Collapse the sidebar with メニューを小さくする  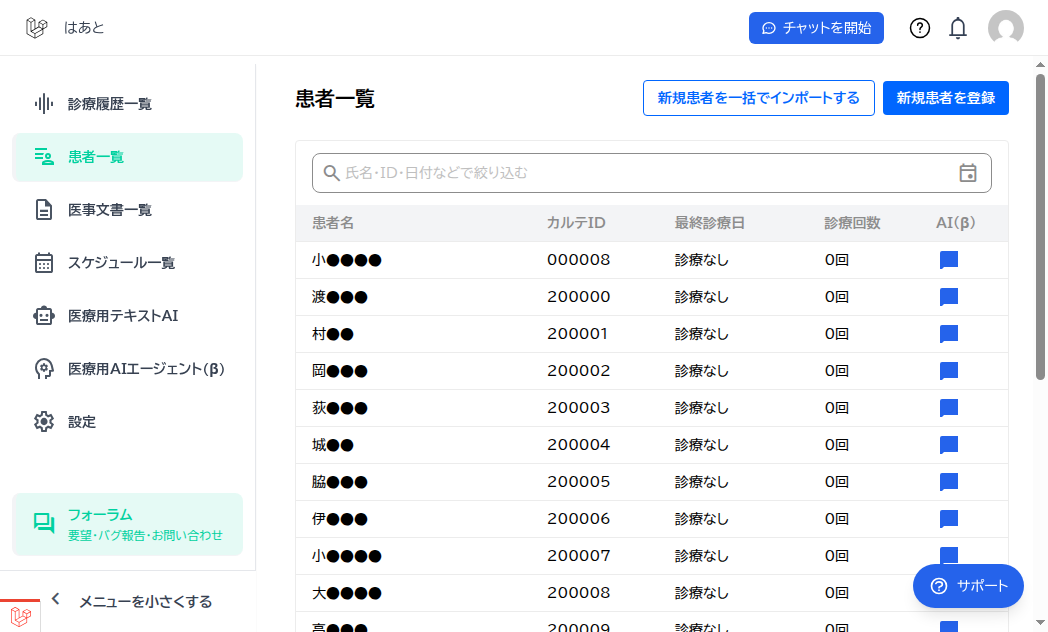[144, 601]
